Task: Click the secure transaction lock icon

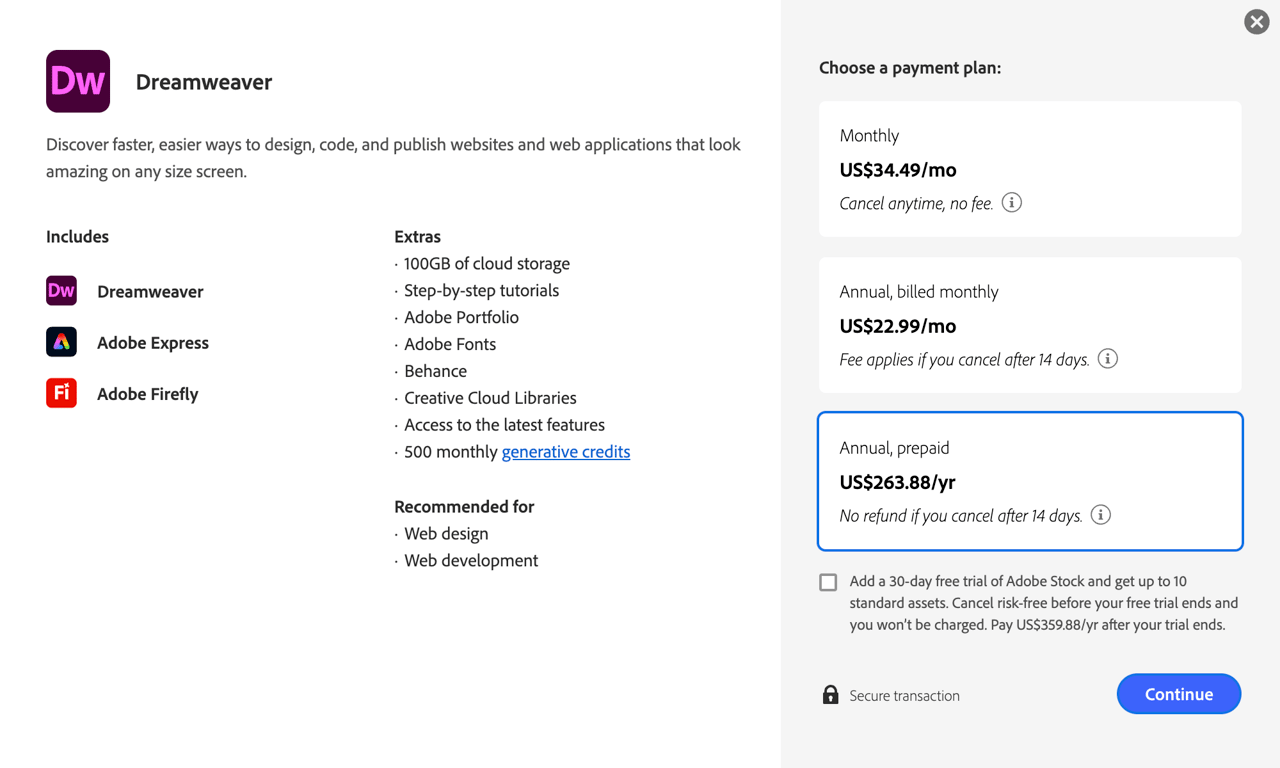Action: click(830, 694)
